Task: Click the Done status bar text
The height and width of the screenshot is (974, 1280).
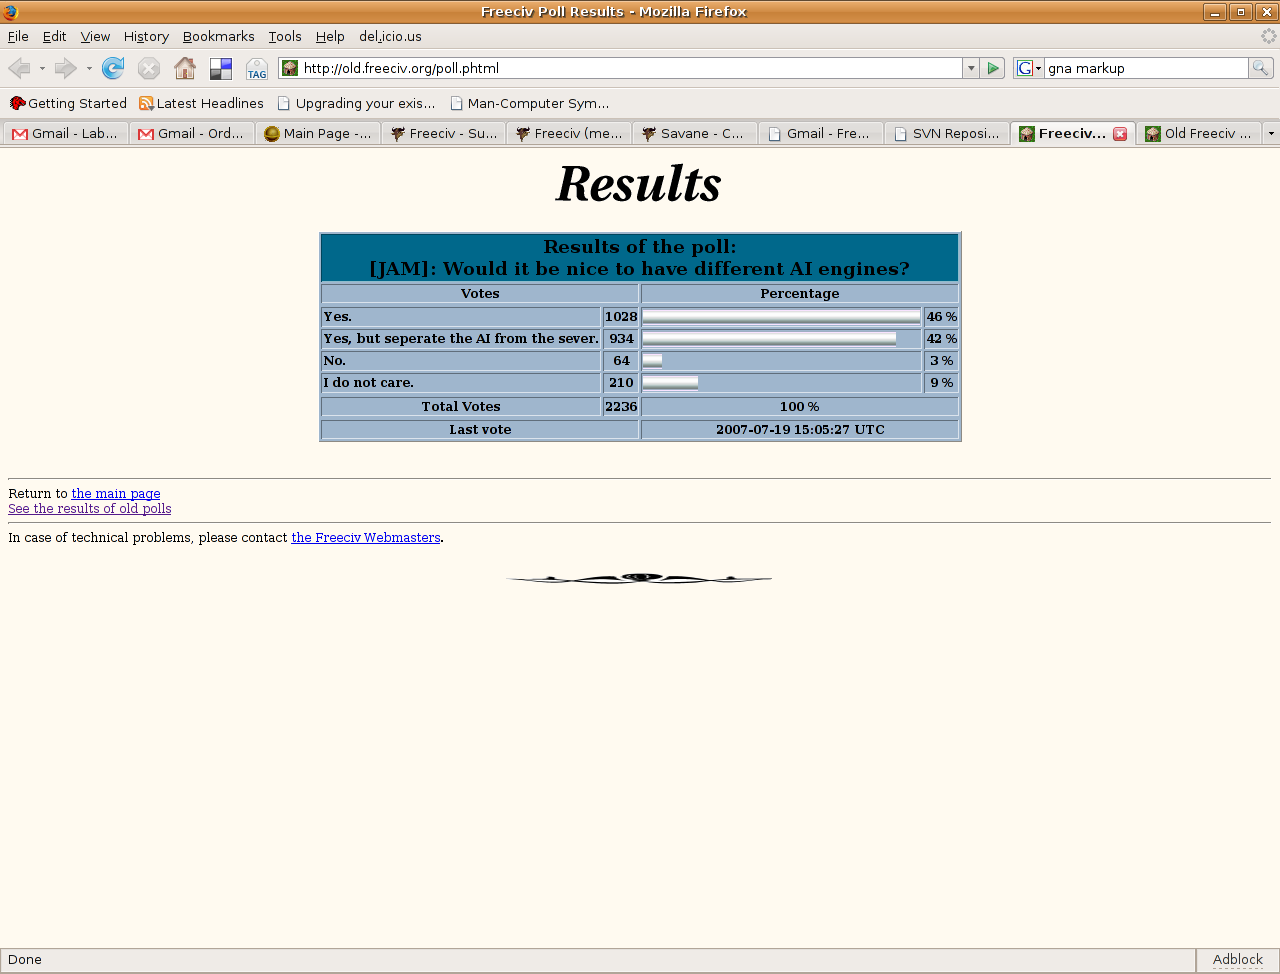Action: tap(25, 960)
